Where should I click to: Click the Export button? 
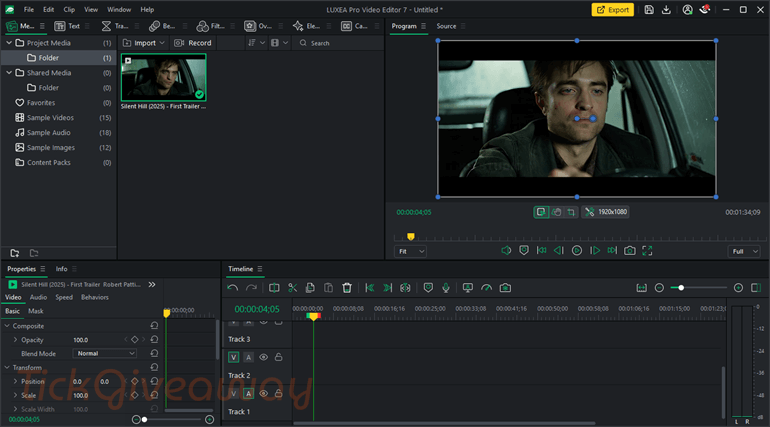(x=612, y=10)
